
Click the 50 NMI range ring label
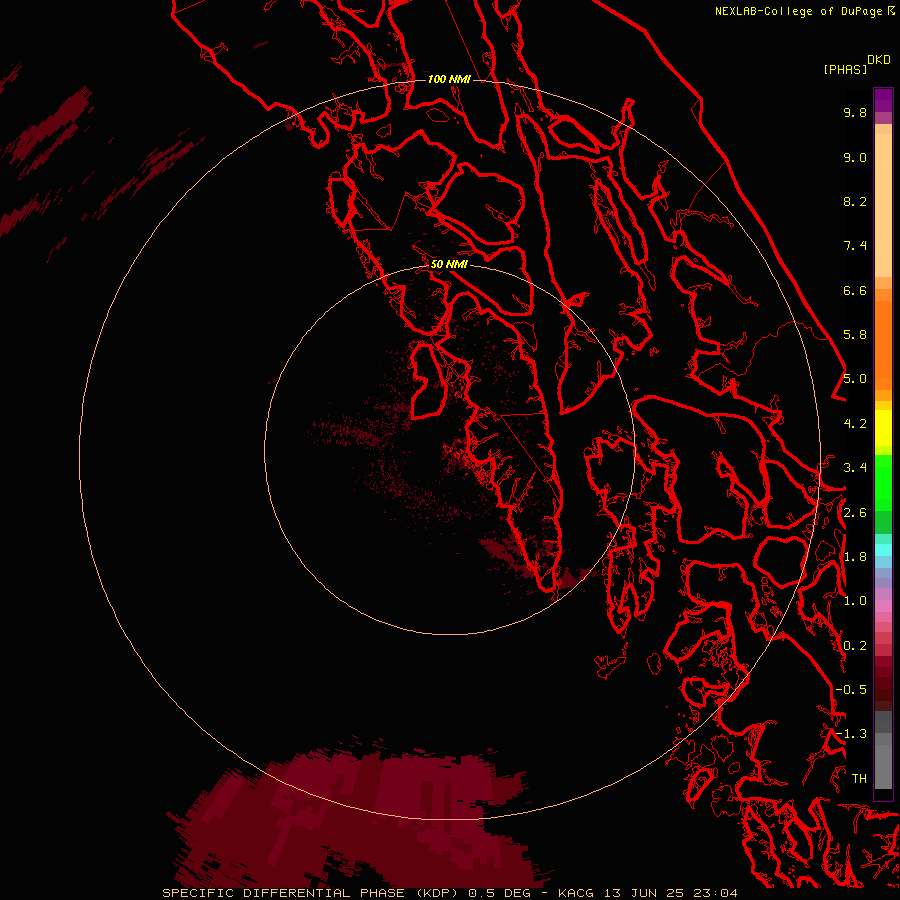[449, 264]
